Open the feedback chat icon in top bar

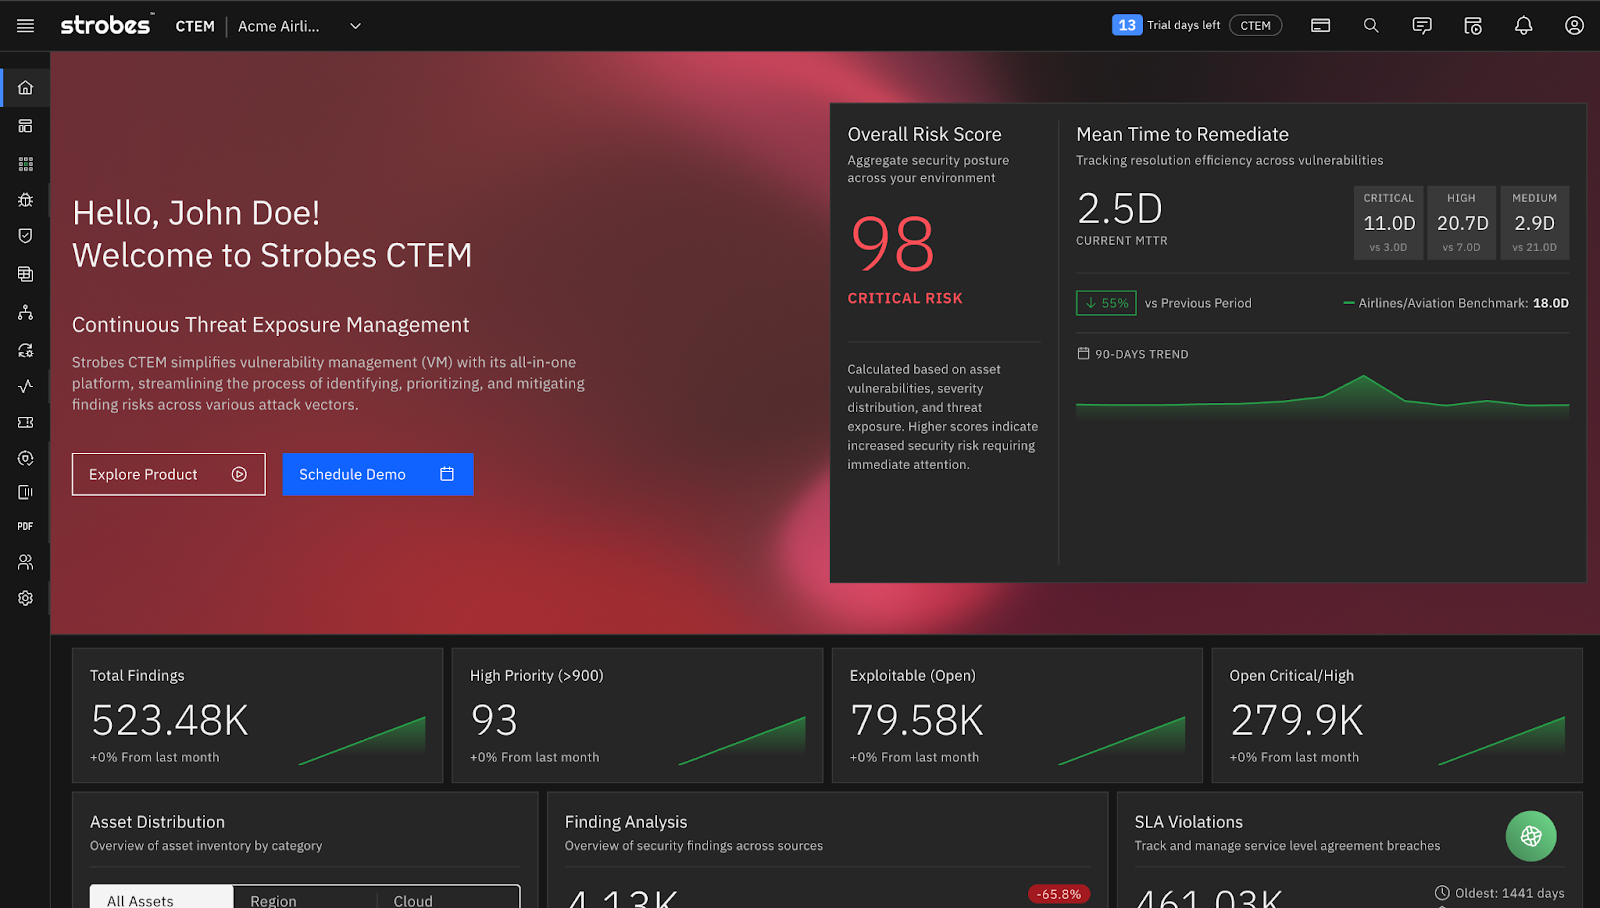(1421, 25)
